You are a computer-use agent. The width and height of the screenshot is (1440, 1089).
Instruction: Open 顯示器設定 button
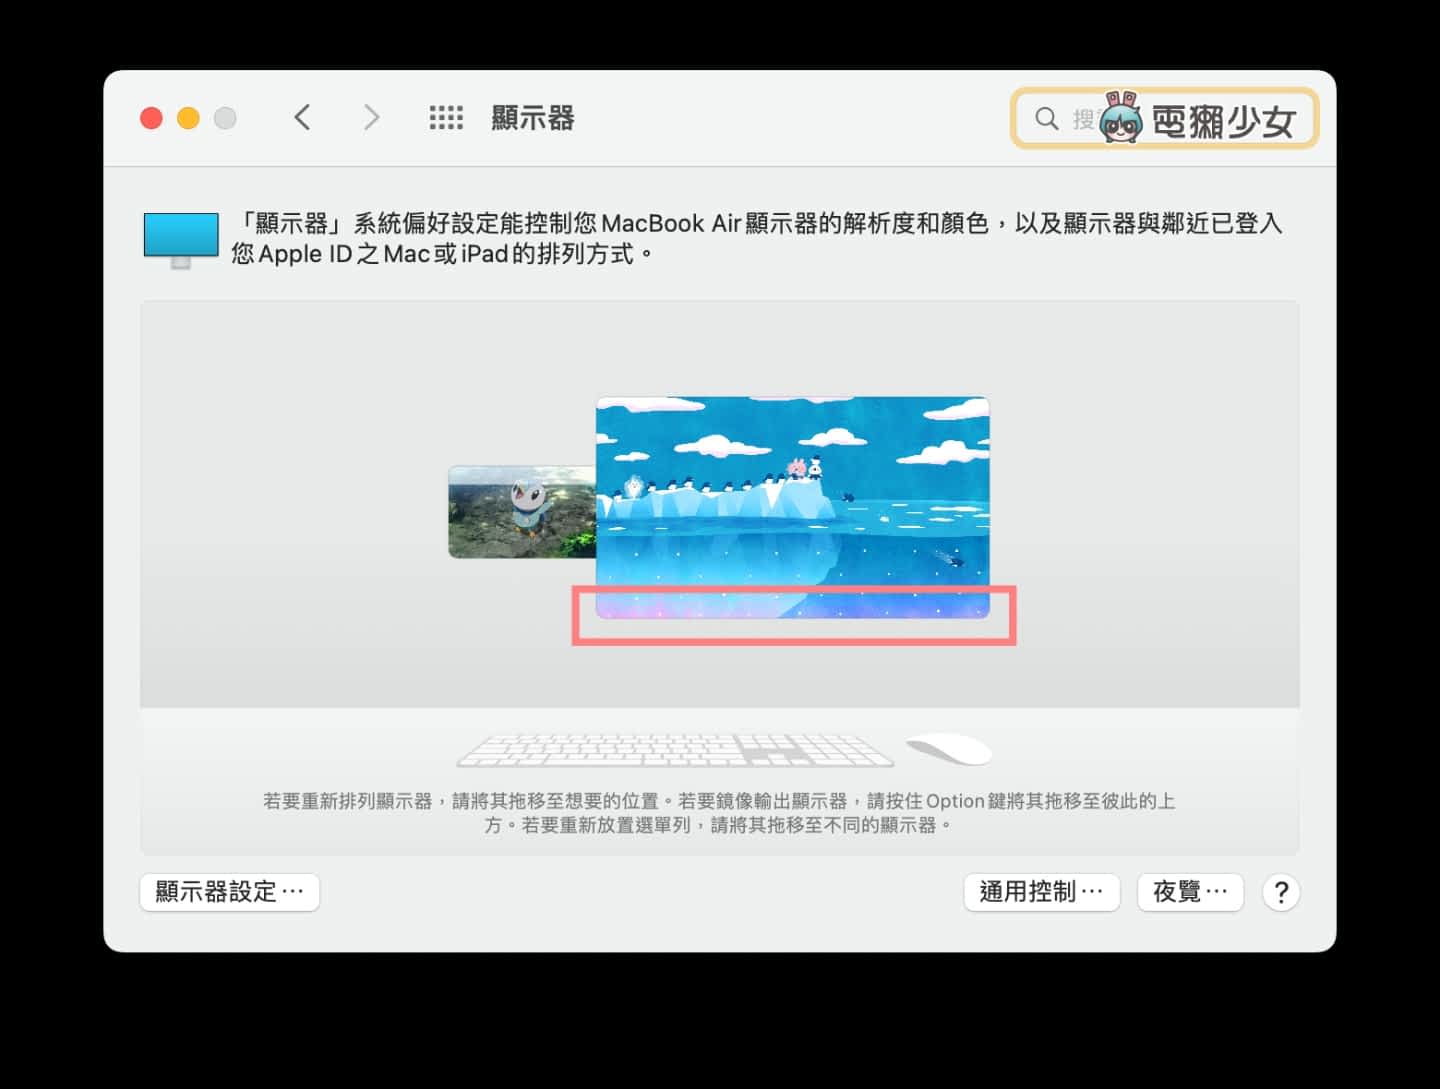click(x=230, y=892)
